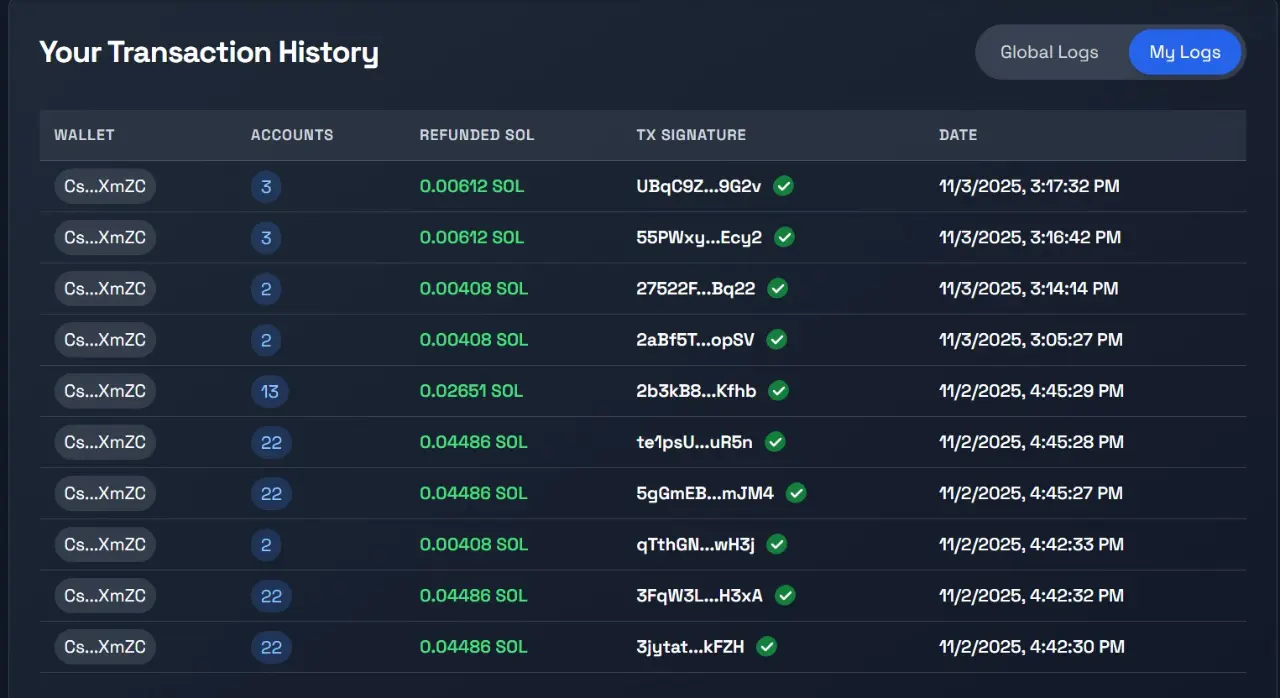This screenshot has width=1280, height=698.
Task: Click verified check icon next to 55PWxy...Ecy2
Action: click(784, 237)
